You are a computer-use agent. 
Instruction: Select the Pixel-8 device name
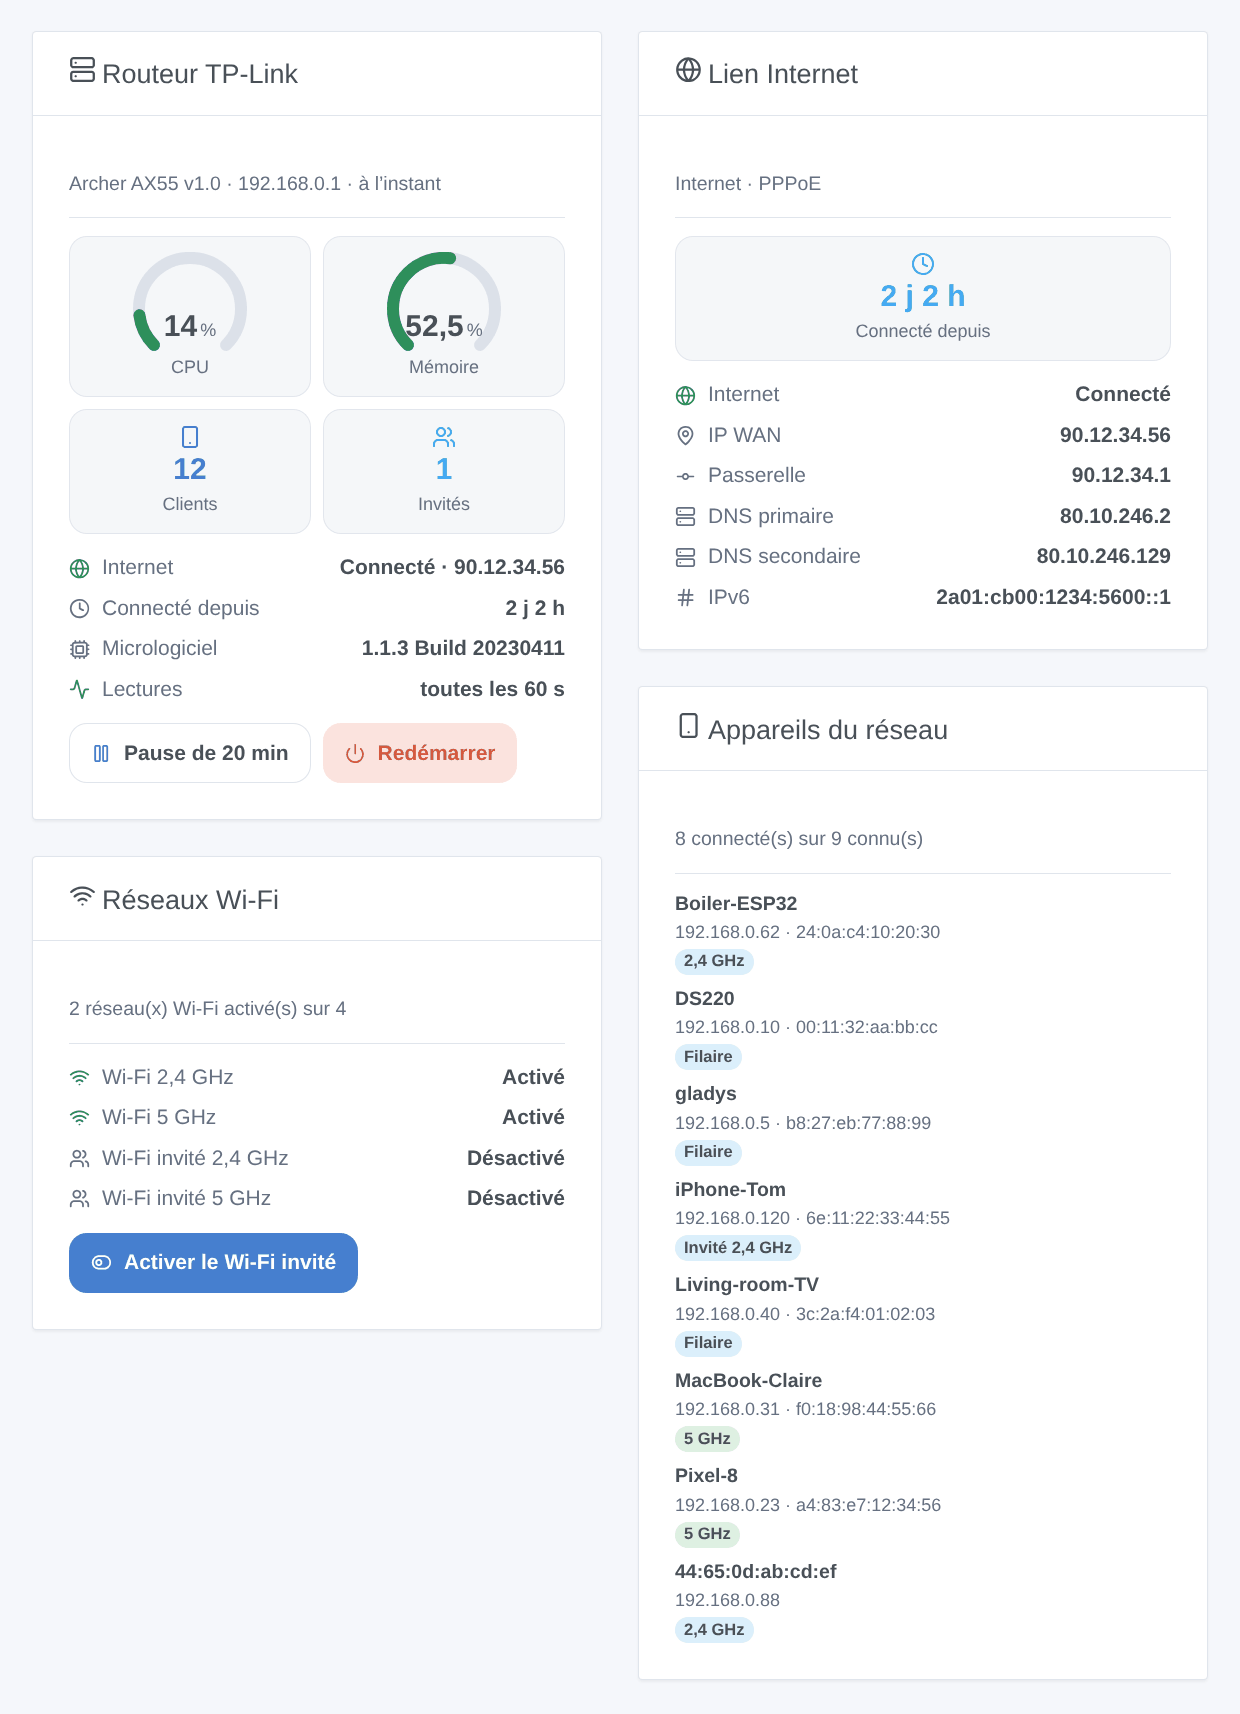tap(706, 1475)
